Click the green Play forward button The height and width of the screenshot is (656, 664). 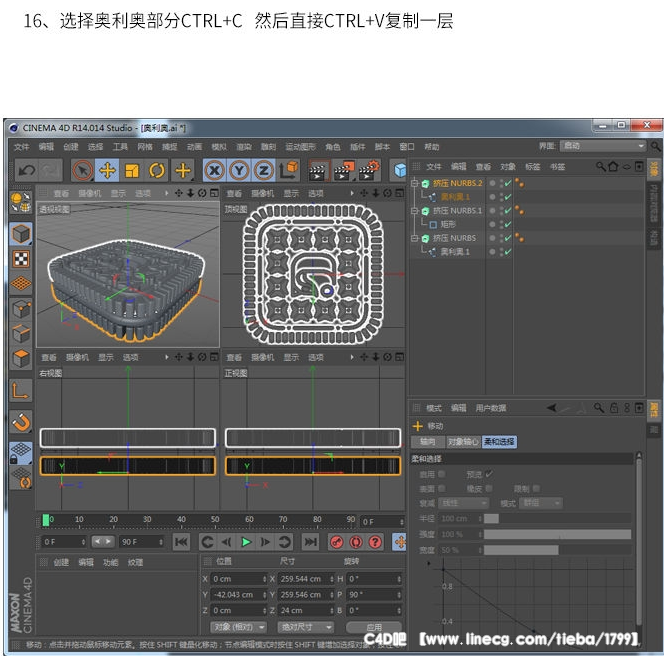[x=246, y=542]
